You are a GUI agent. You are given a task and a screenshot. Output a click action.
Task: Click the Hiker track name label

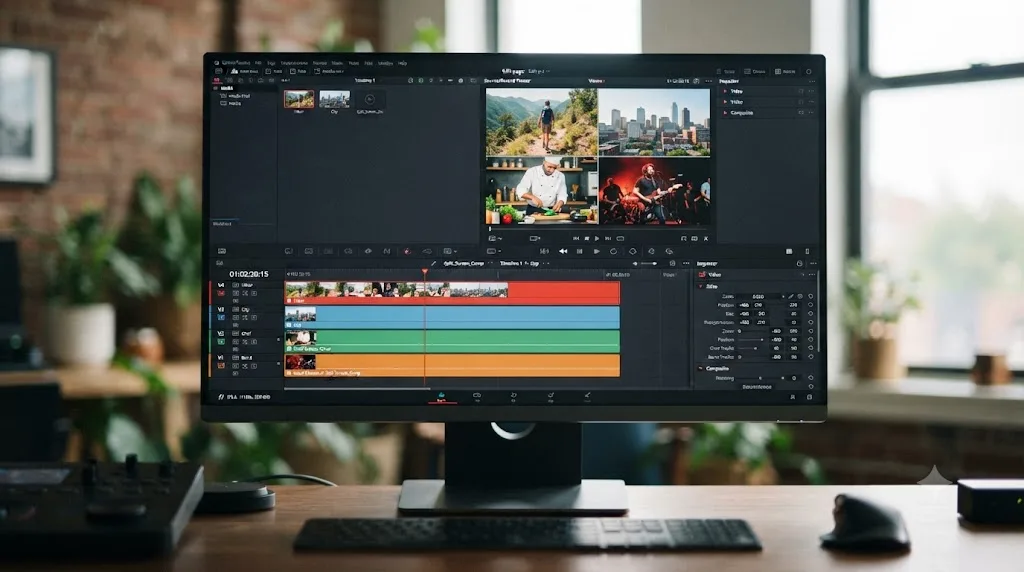pos(247,285)
